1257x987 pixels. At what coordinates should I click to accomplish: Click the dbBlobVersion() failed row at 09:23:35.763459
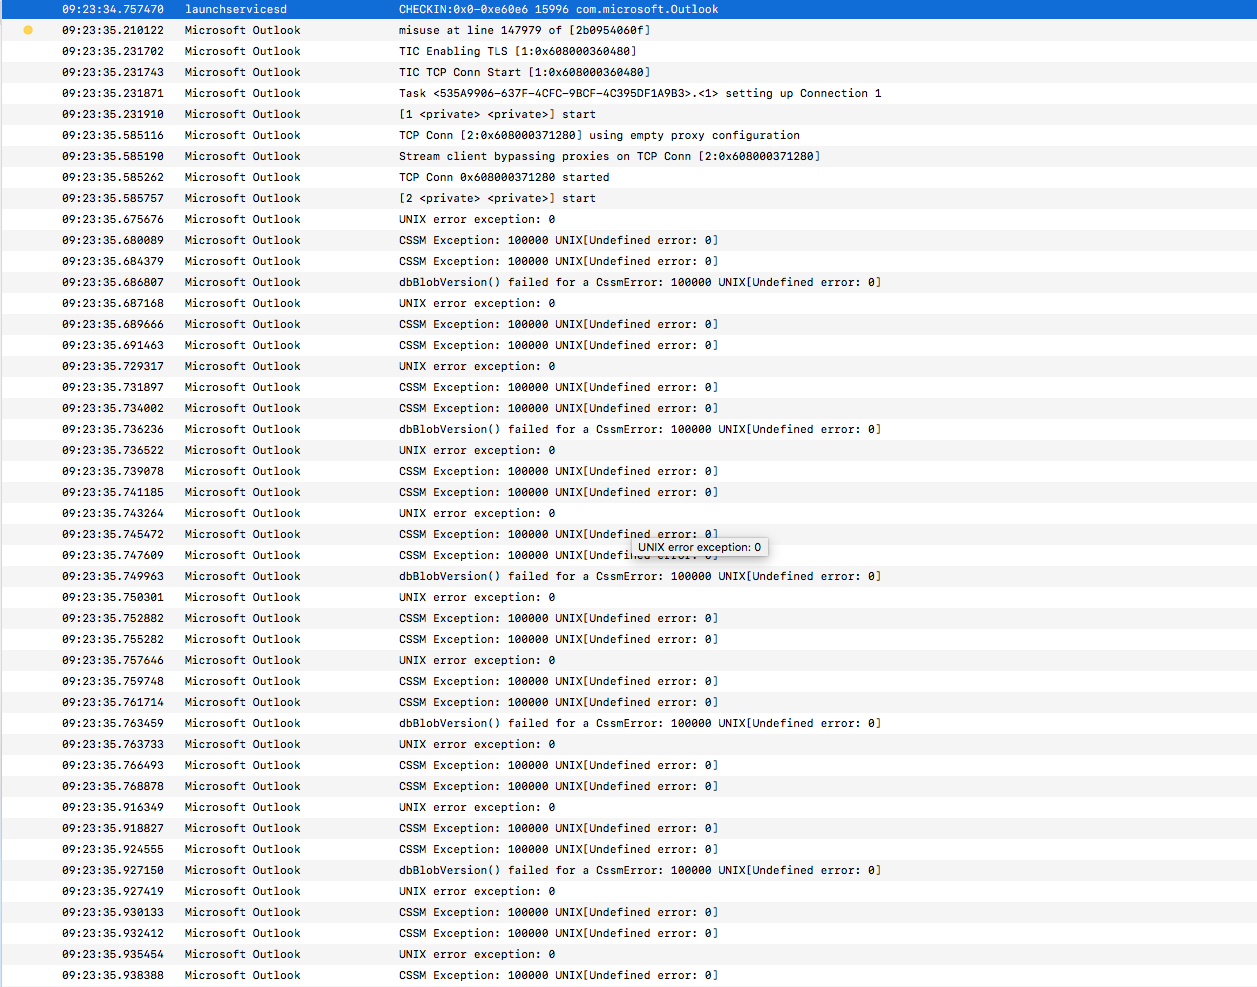628,723
